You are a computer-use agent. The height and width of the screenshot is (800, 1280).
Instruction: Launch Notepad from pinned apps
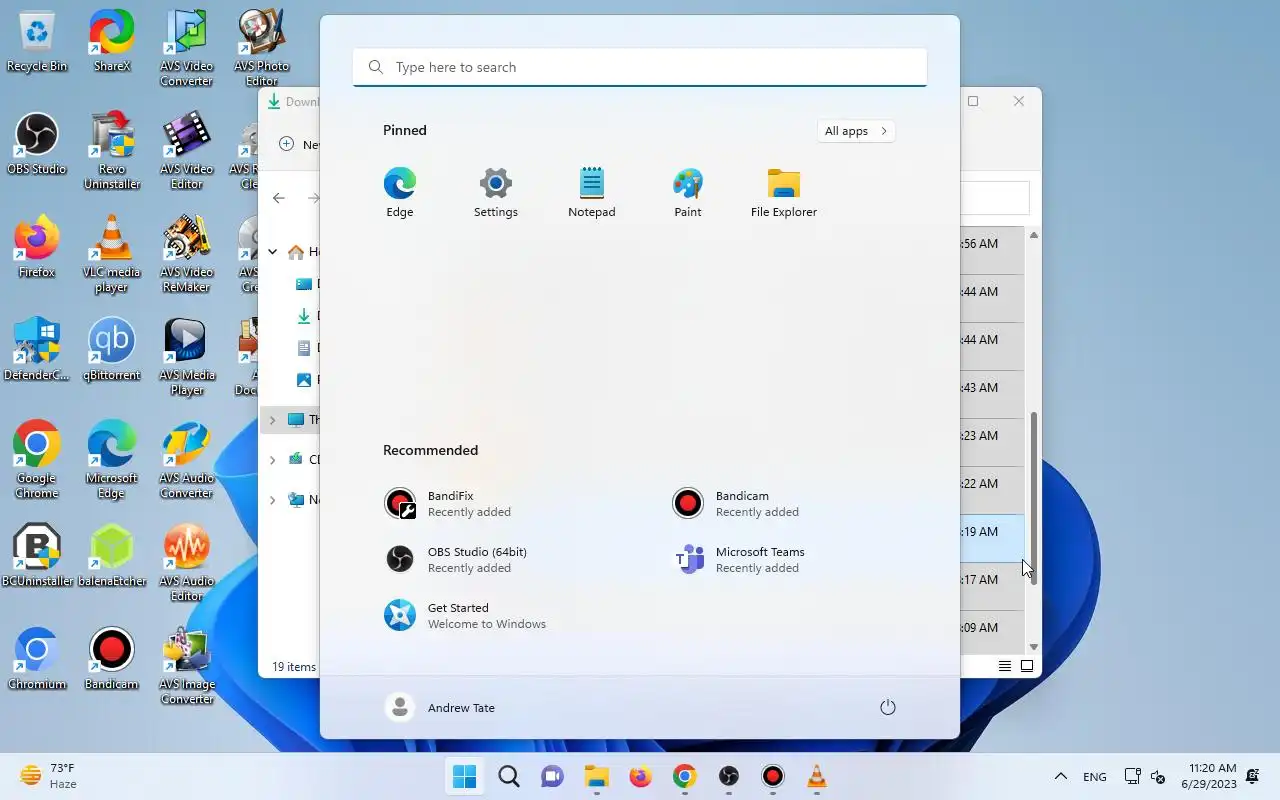(592, 193)
